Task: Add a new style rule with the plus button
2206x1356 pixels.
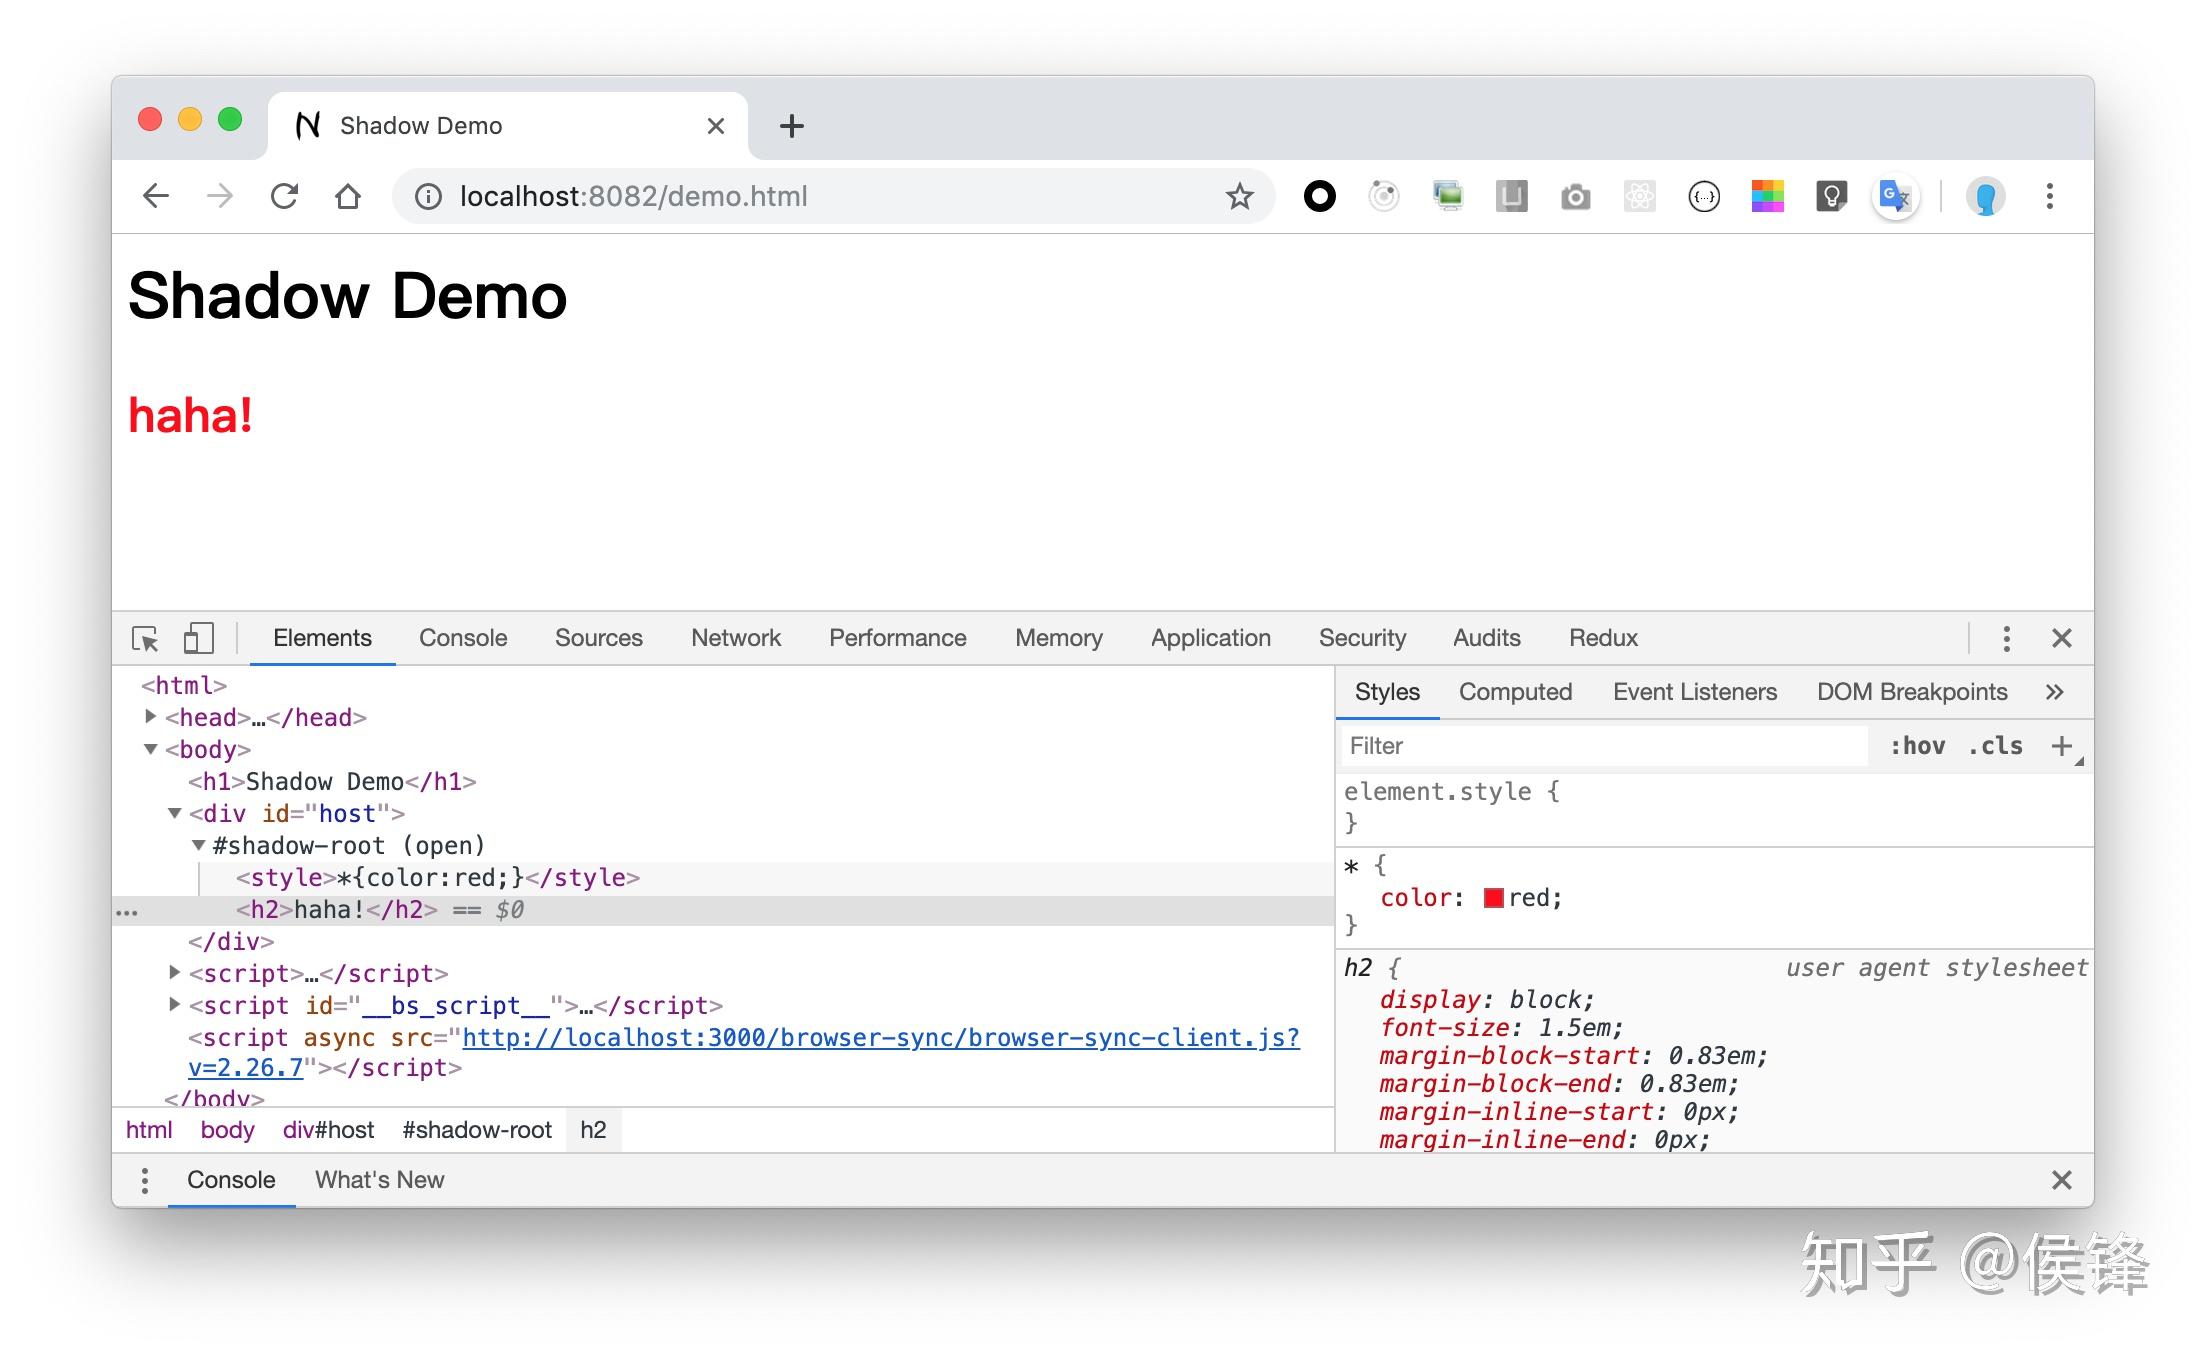Action: [x=2064, y=745]
